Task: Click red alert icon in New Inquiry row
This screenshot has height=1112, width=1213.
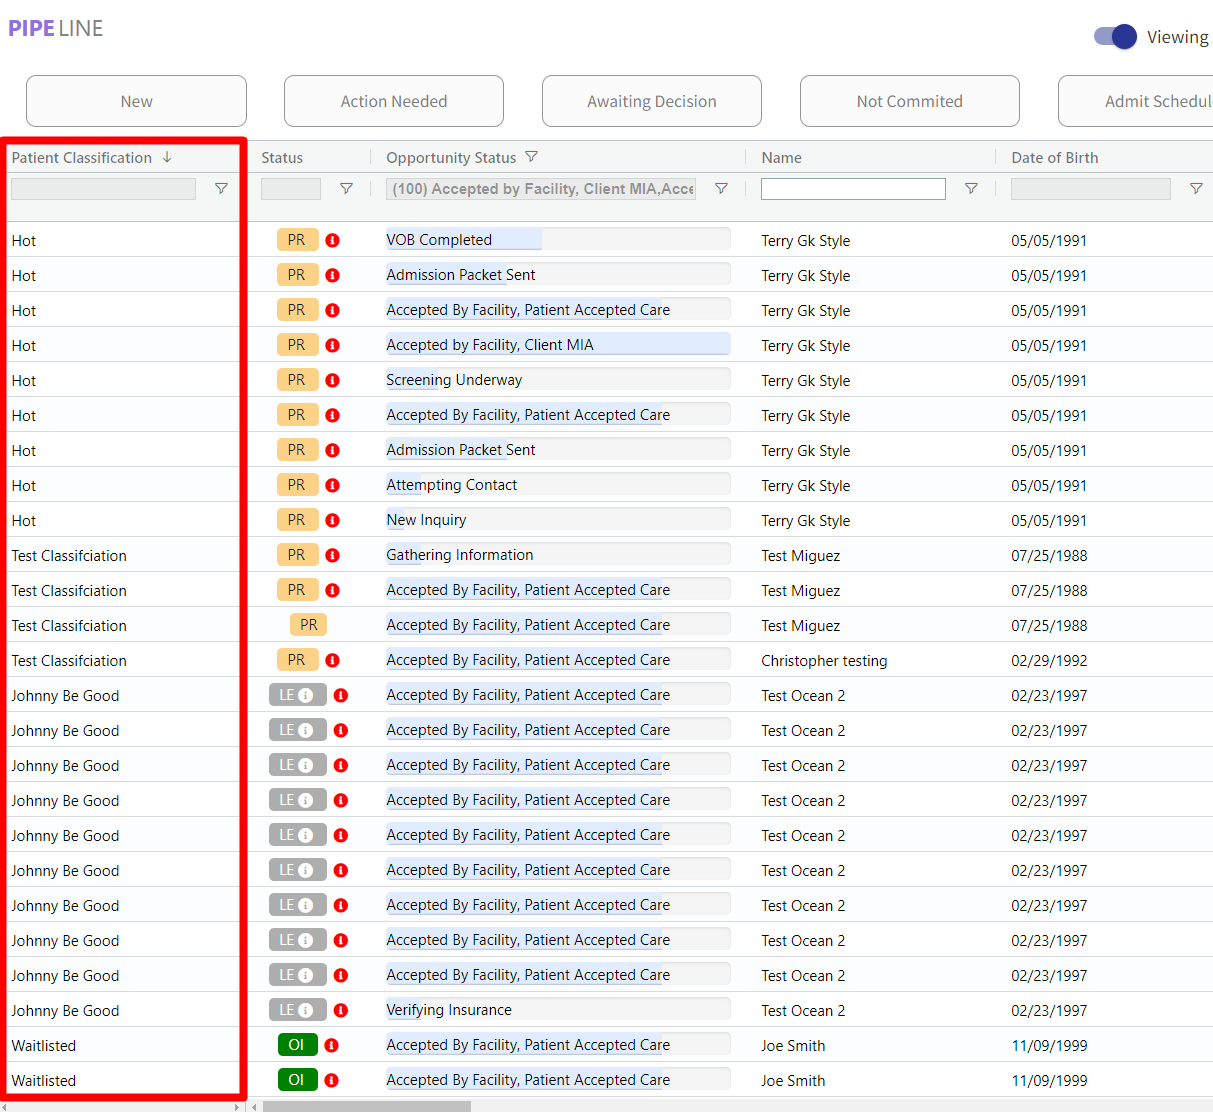Action: coord(333,520)
